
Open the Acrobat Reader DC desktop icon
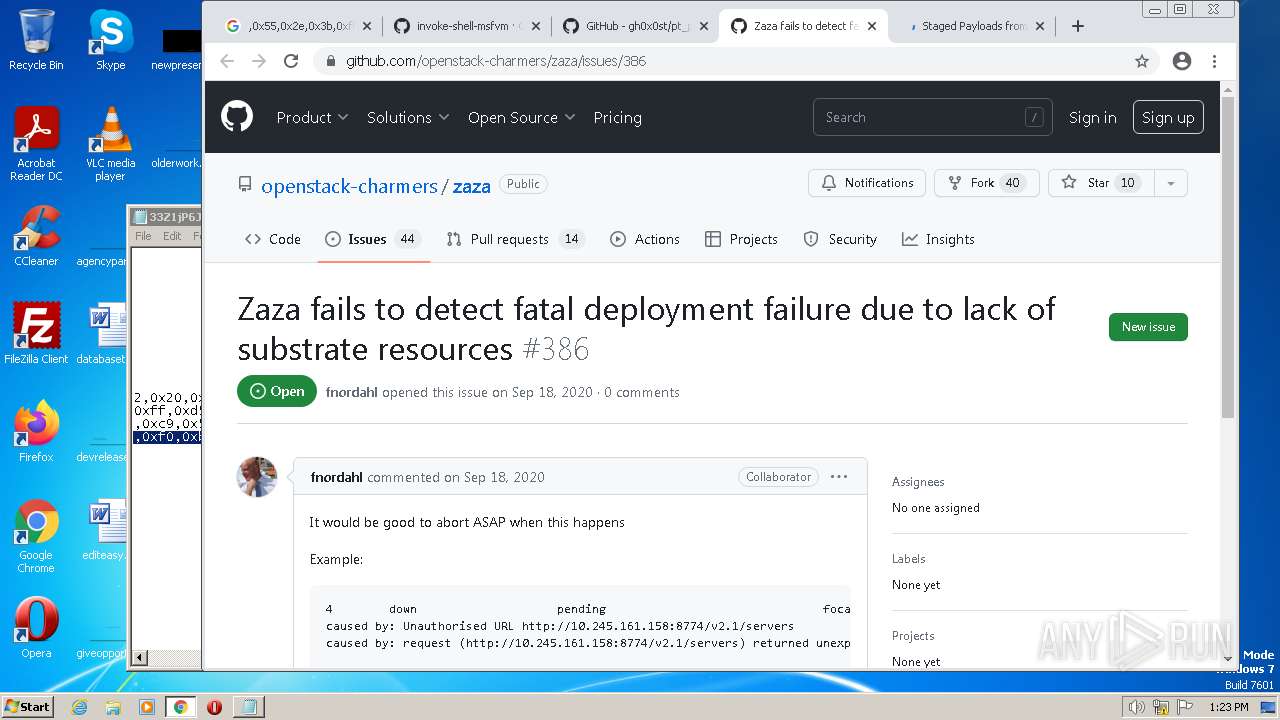36,143
